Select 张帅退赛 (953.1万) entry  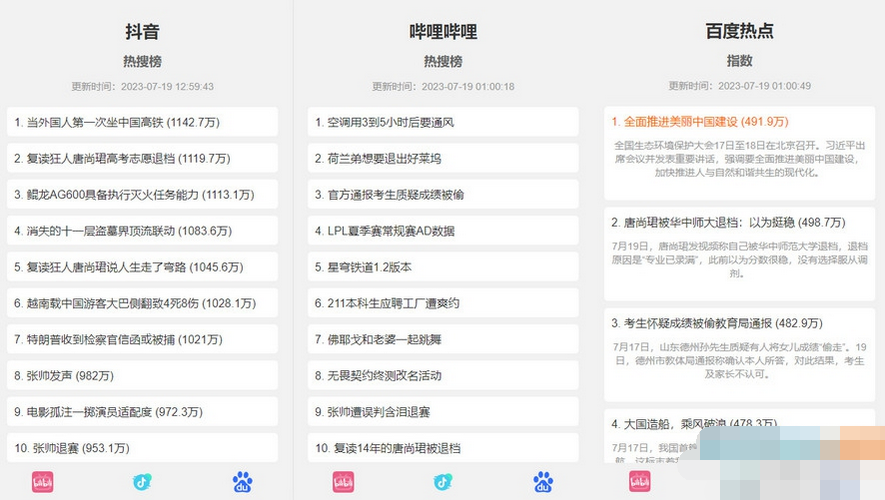coord(142,448)
